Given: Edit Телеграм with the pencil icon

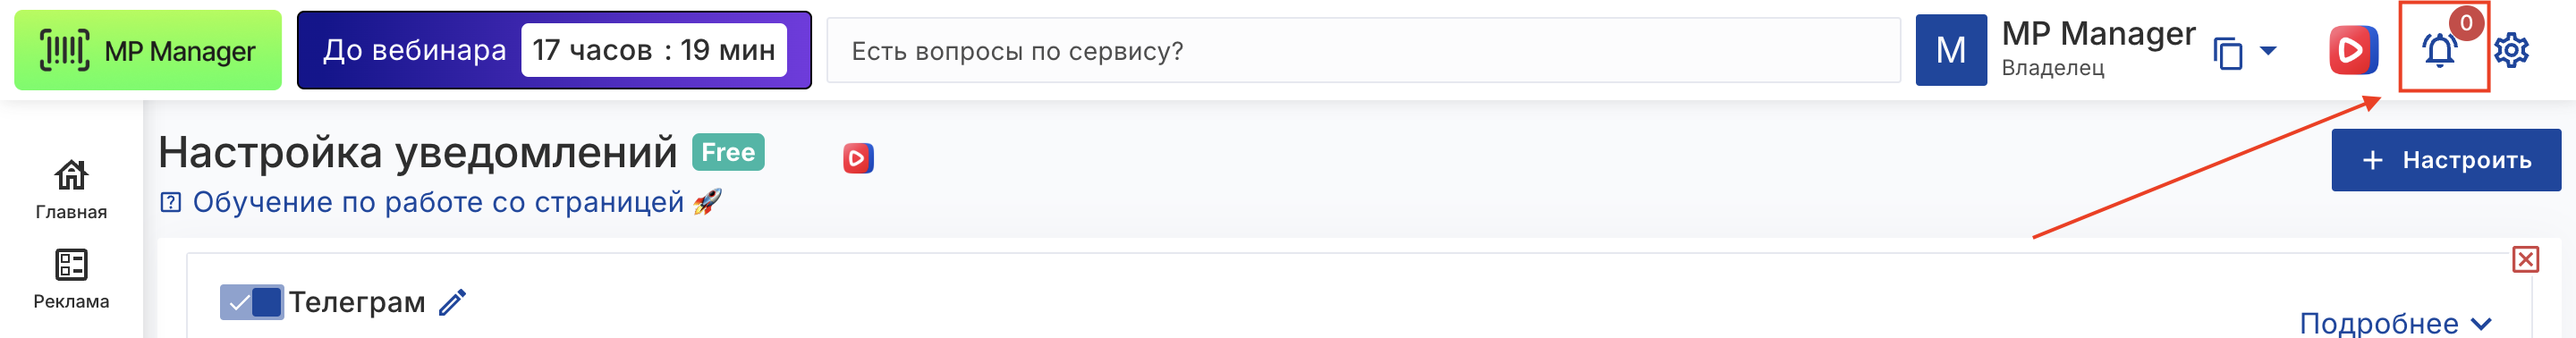Looking at the screenshot, I should (x=452, y=302).
